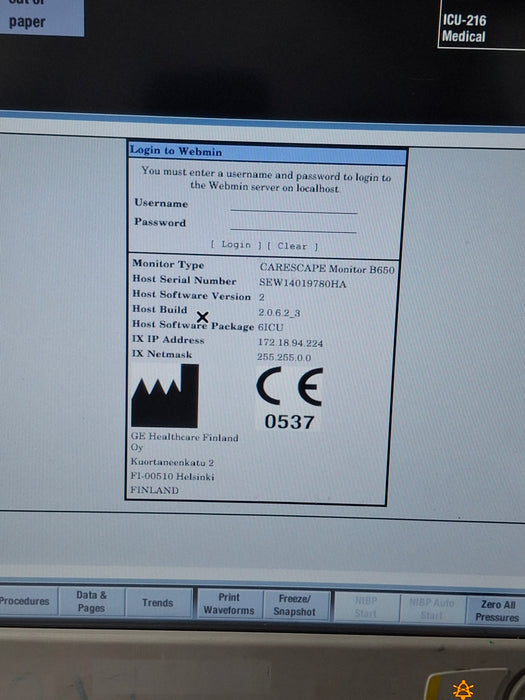Click the Host Software Version label
The width and height of the screenshot is (525, 700).
pyautogui.click(x=192, y=295)
